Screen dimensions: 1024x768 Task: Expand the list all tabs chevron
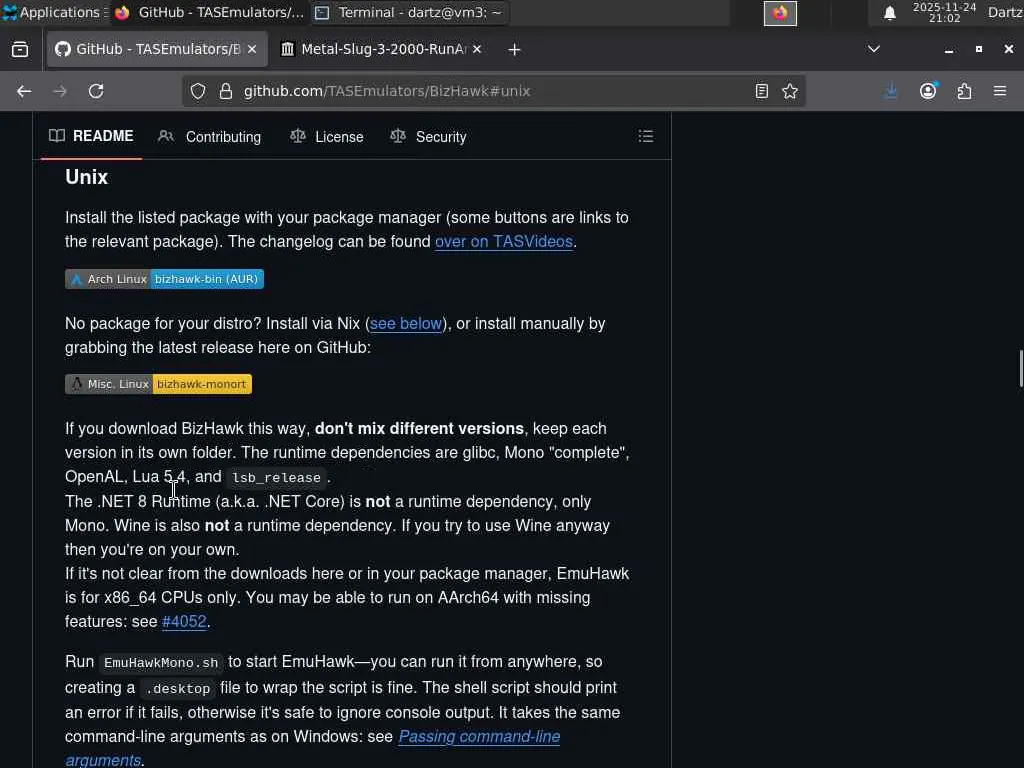coord(874,49)
